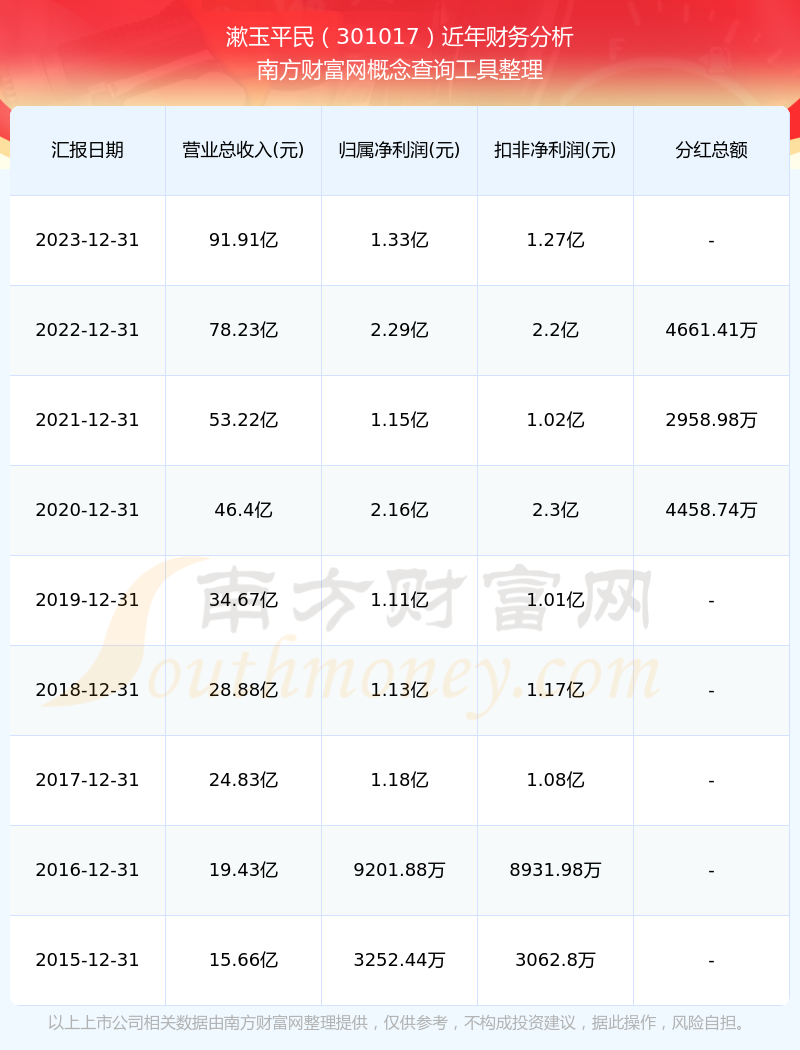Select net profit value 1.11亿
The image size is (800, 1050).
coord(400,600)
